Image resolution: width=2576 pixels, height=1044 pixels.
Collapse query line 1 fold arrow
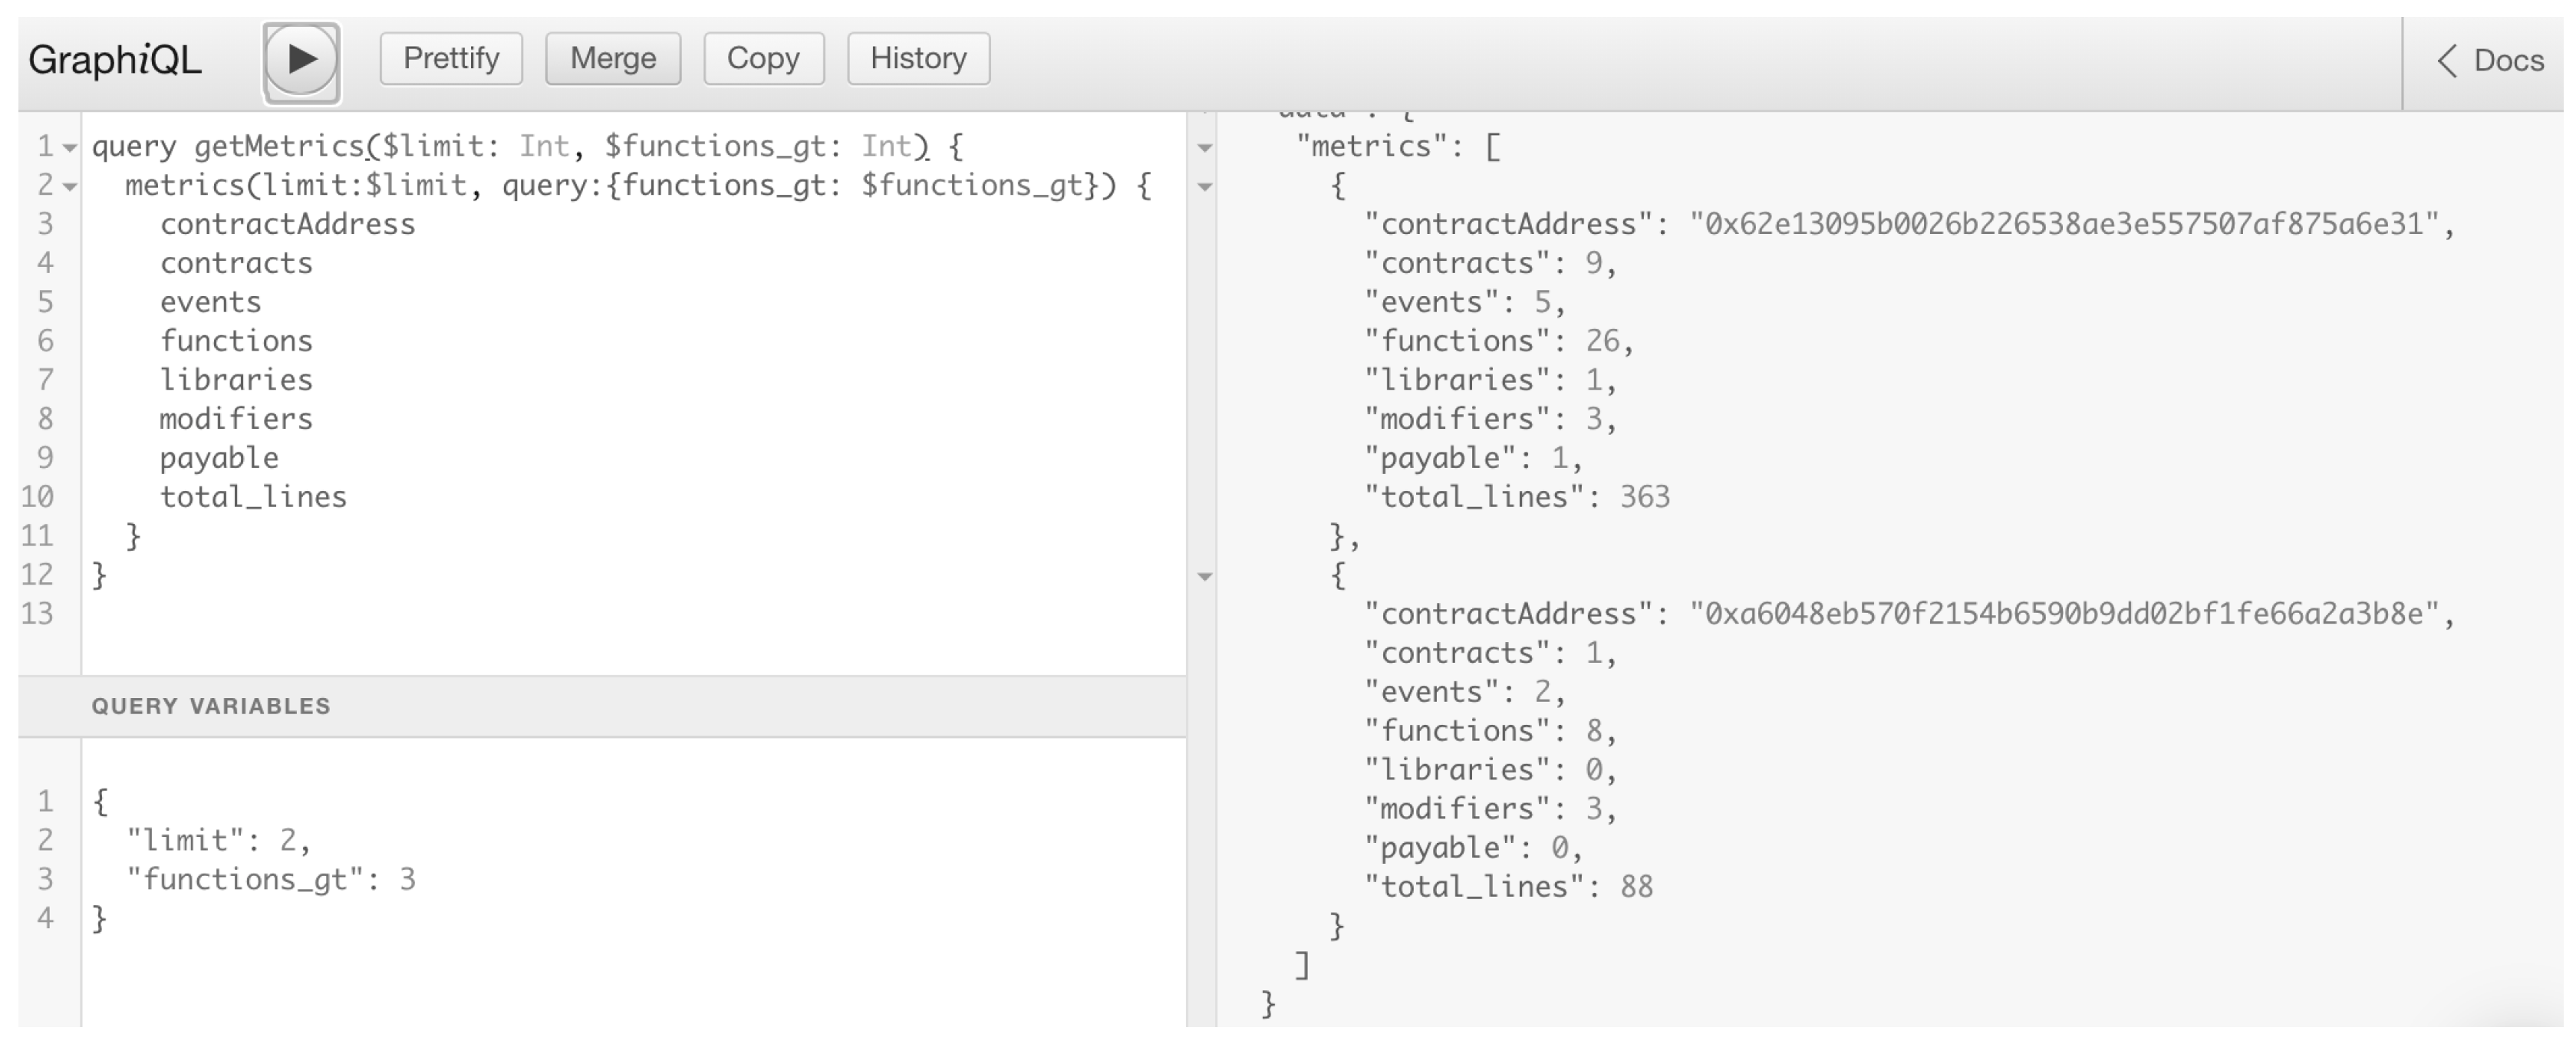69,148
